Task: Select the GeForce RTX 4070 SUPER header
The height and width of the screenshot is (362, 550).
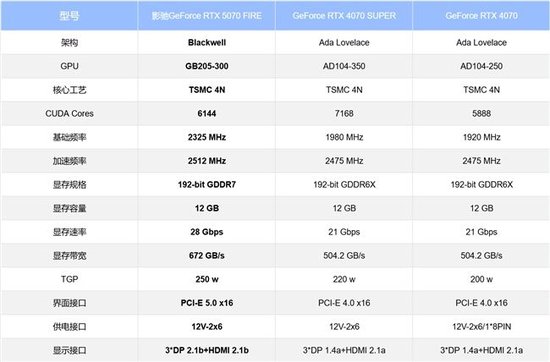Action: [344, 16]
